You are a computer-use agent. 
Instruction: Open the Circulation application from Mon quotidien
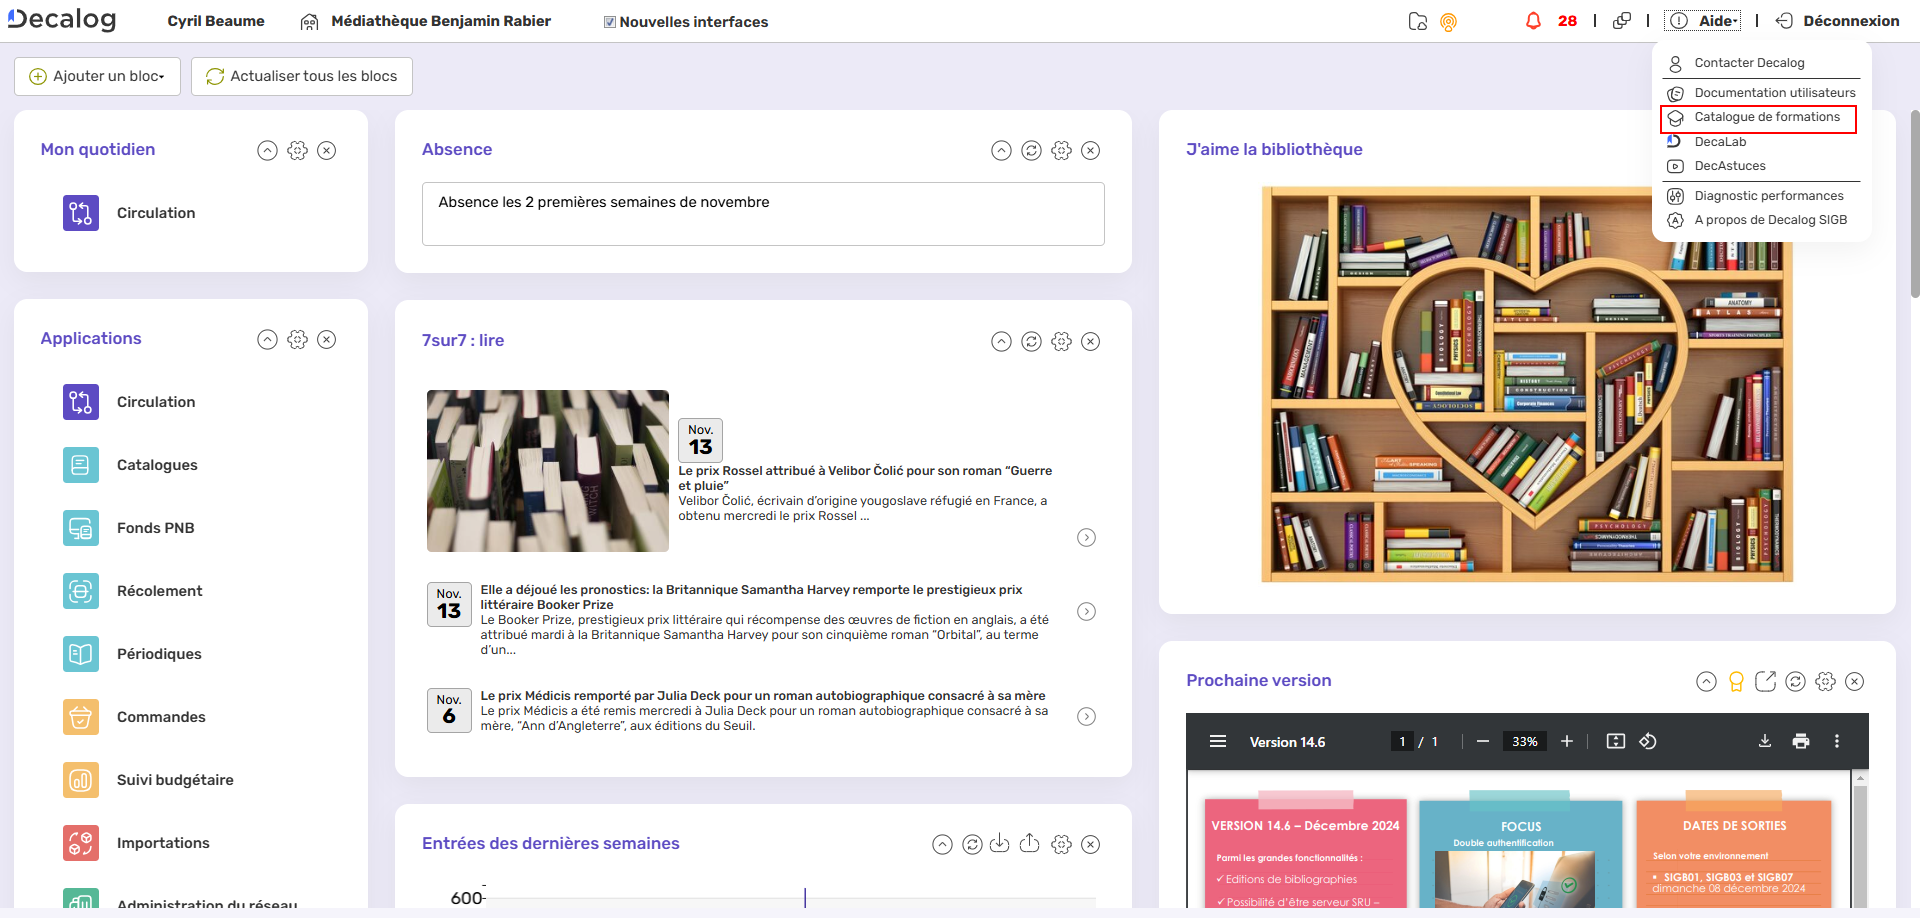click(x=80, y=212)
